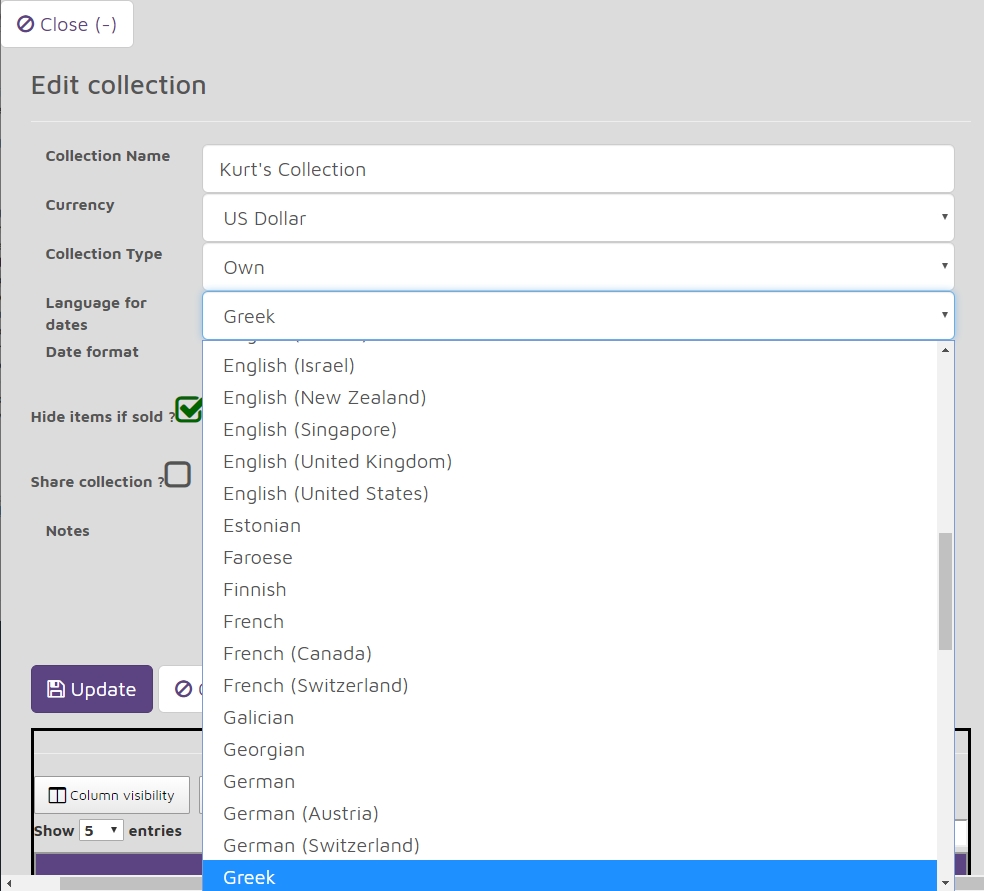This screenshot has width=984, height=891.
Task: Select plain French option
Action: [x=569, y=621]
